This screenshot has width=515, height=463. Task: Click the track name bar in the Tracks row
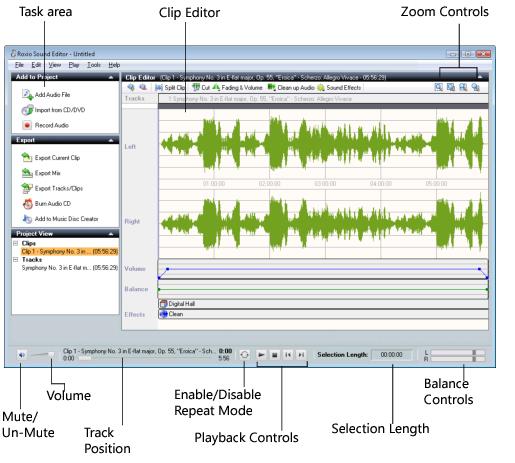[x=323, y=99]
